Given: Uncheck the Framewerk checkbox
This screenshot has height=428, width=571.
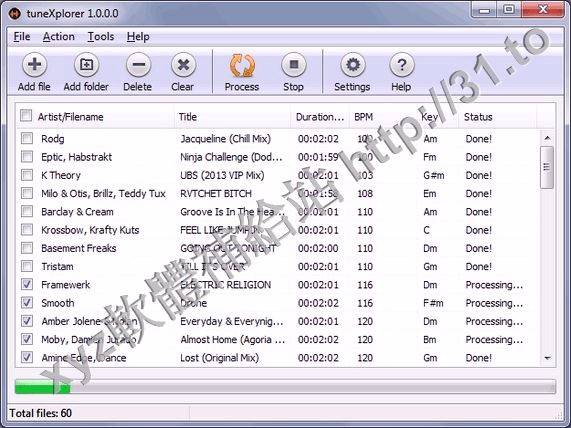Looking at the screenshot, I should click(x=27, y=284).
